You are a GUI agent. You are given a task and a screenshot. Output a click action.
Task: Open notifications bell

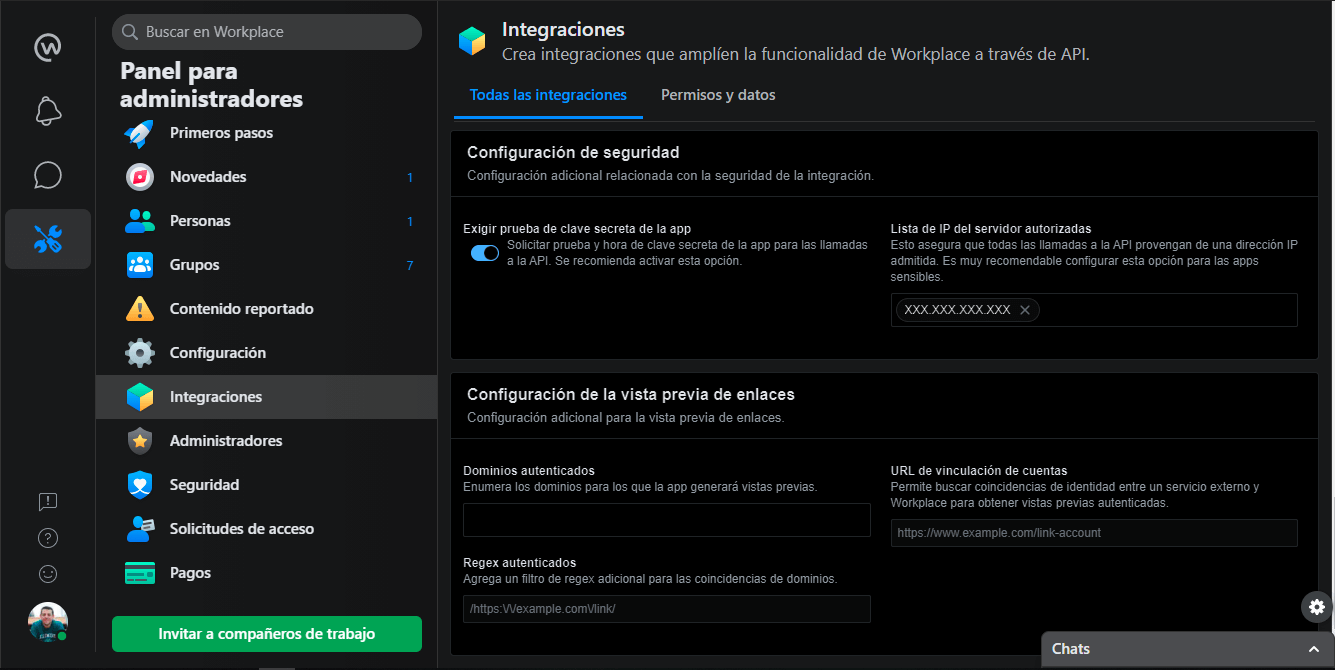tap(48, 111)
